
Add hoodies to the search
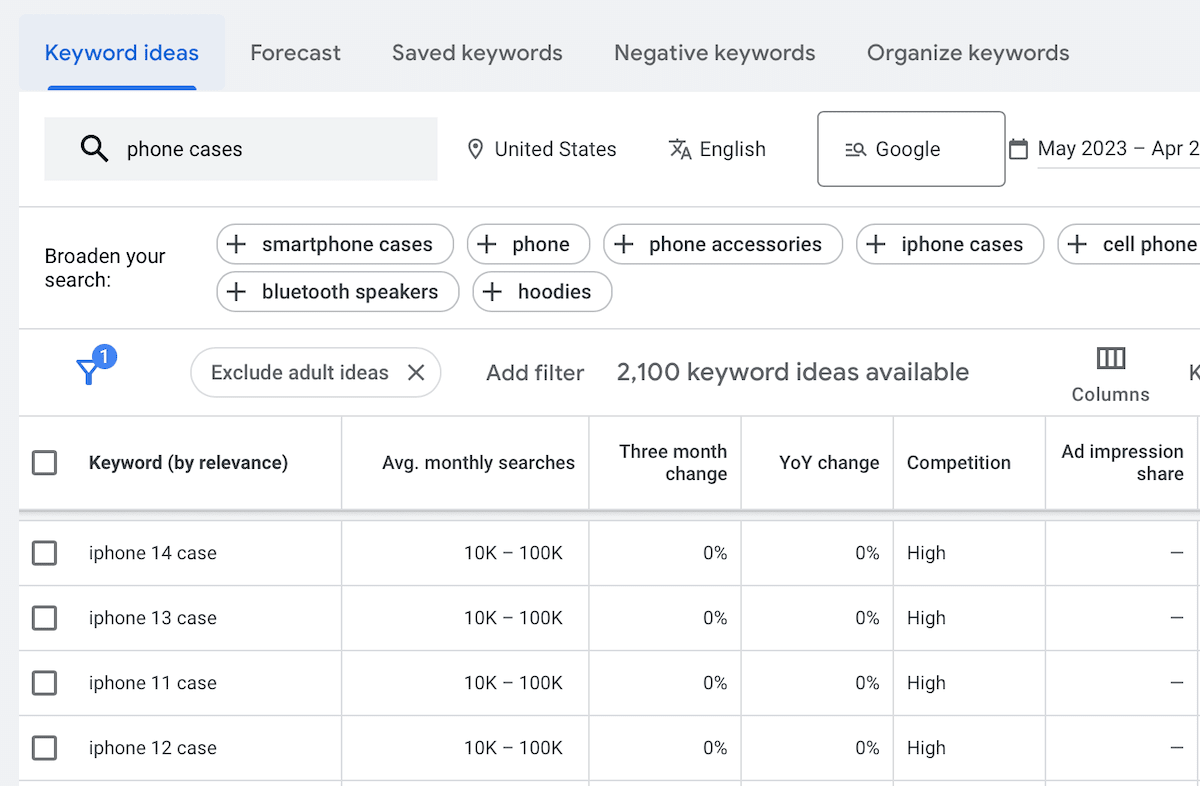542,292
